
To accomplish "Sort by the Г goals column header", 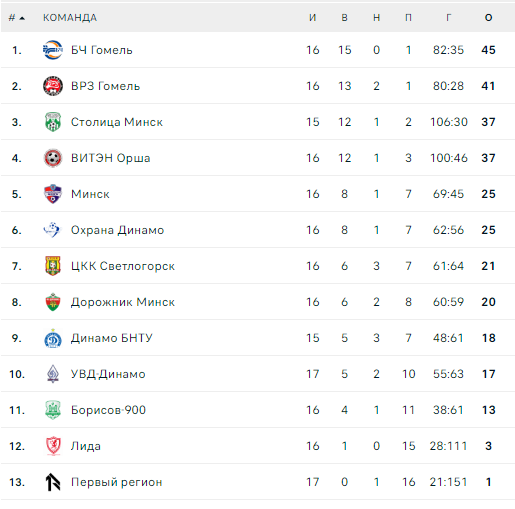I will click(449, 18).
